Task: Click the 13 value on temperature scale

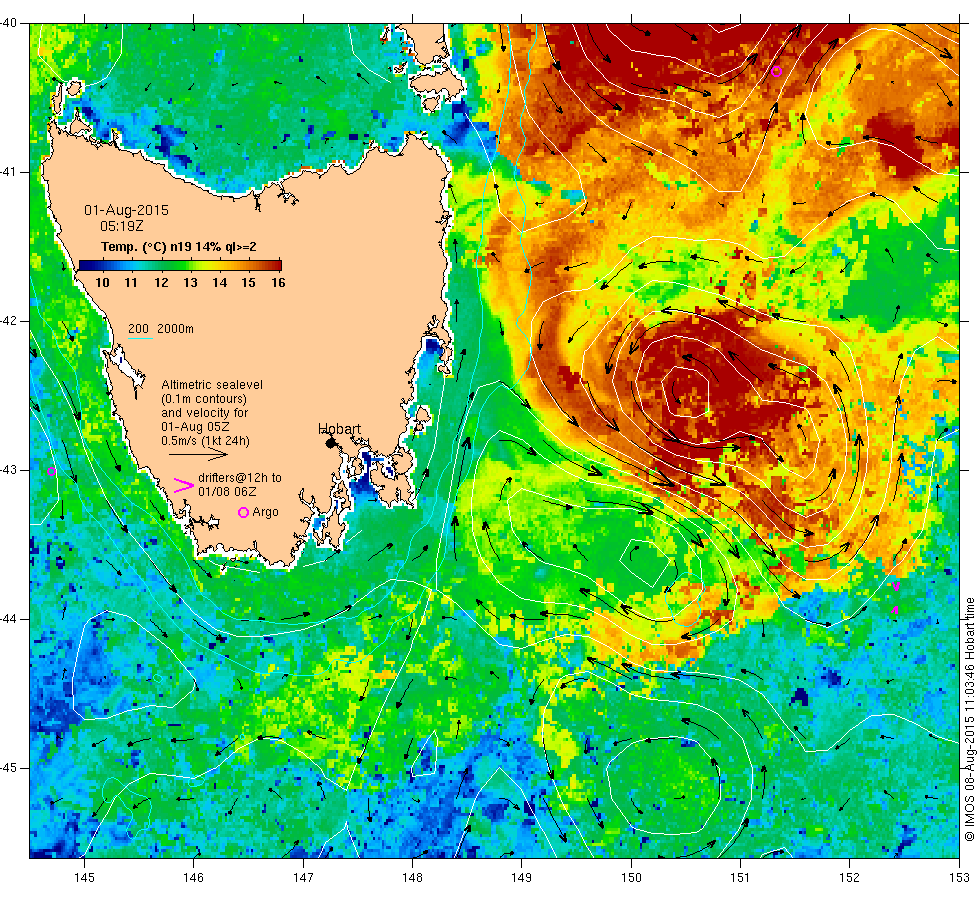Action: point(191,282)
